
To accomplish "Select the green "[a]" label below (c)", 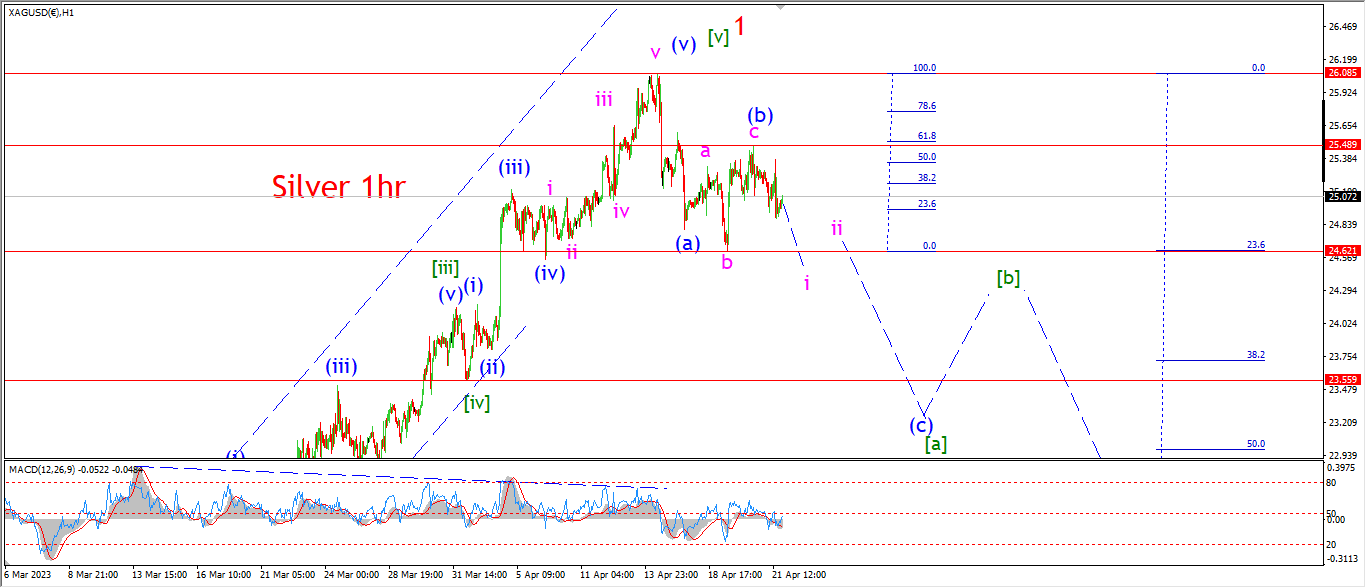I will click(x=935, y=442).
